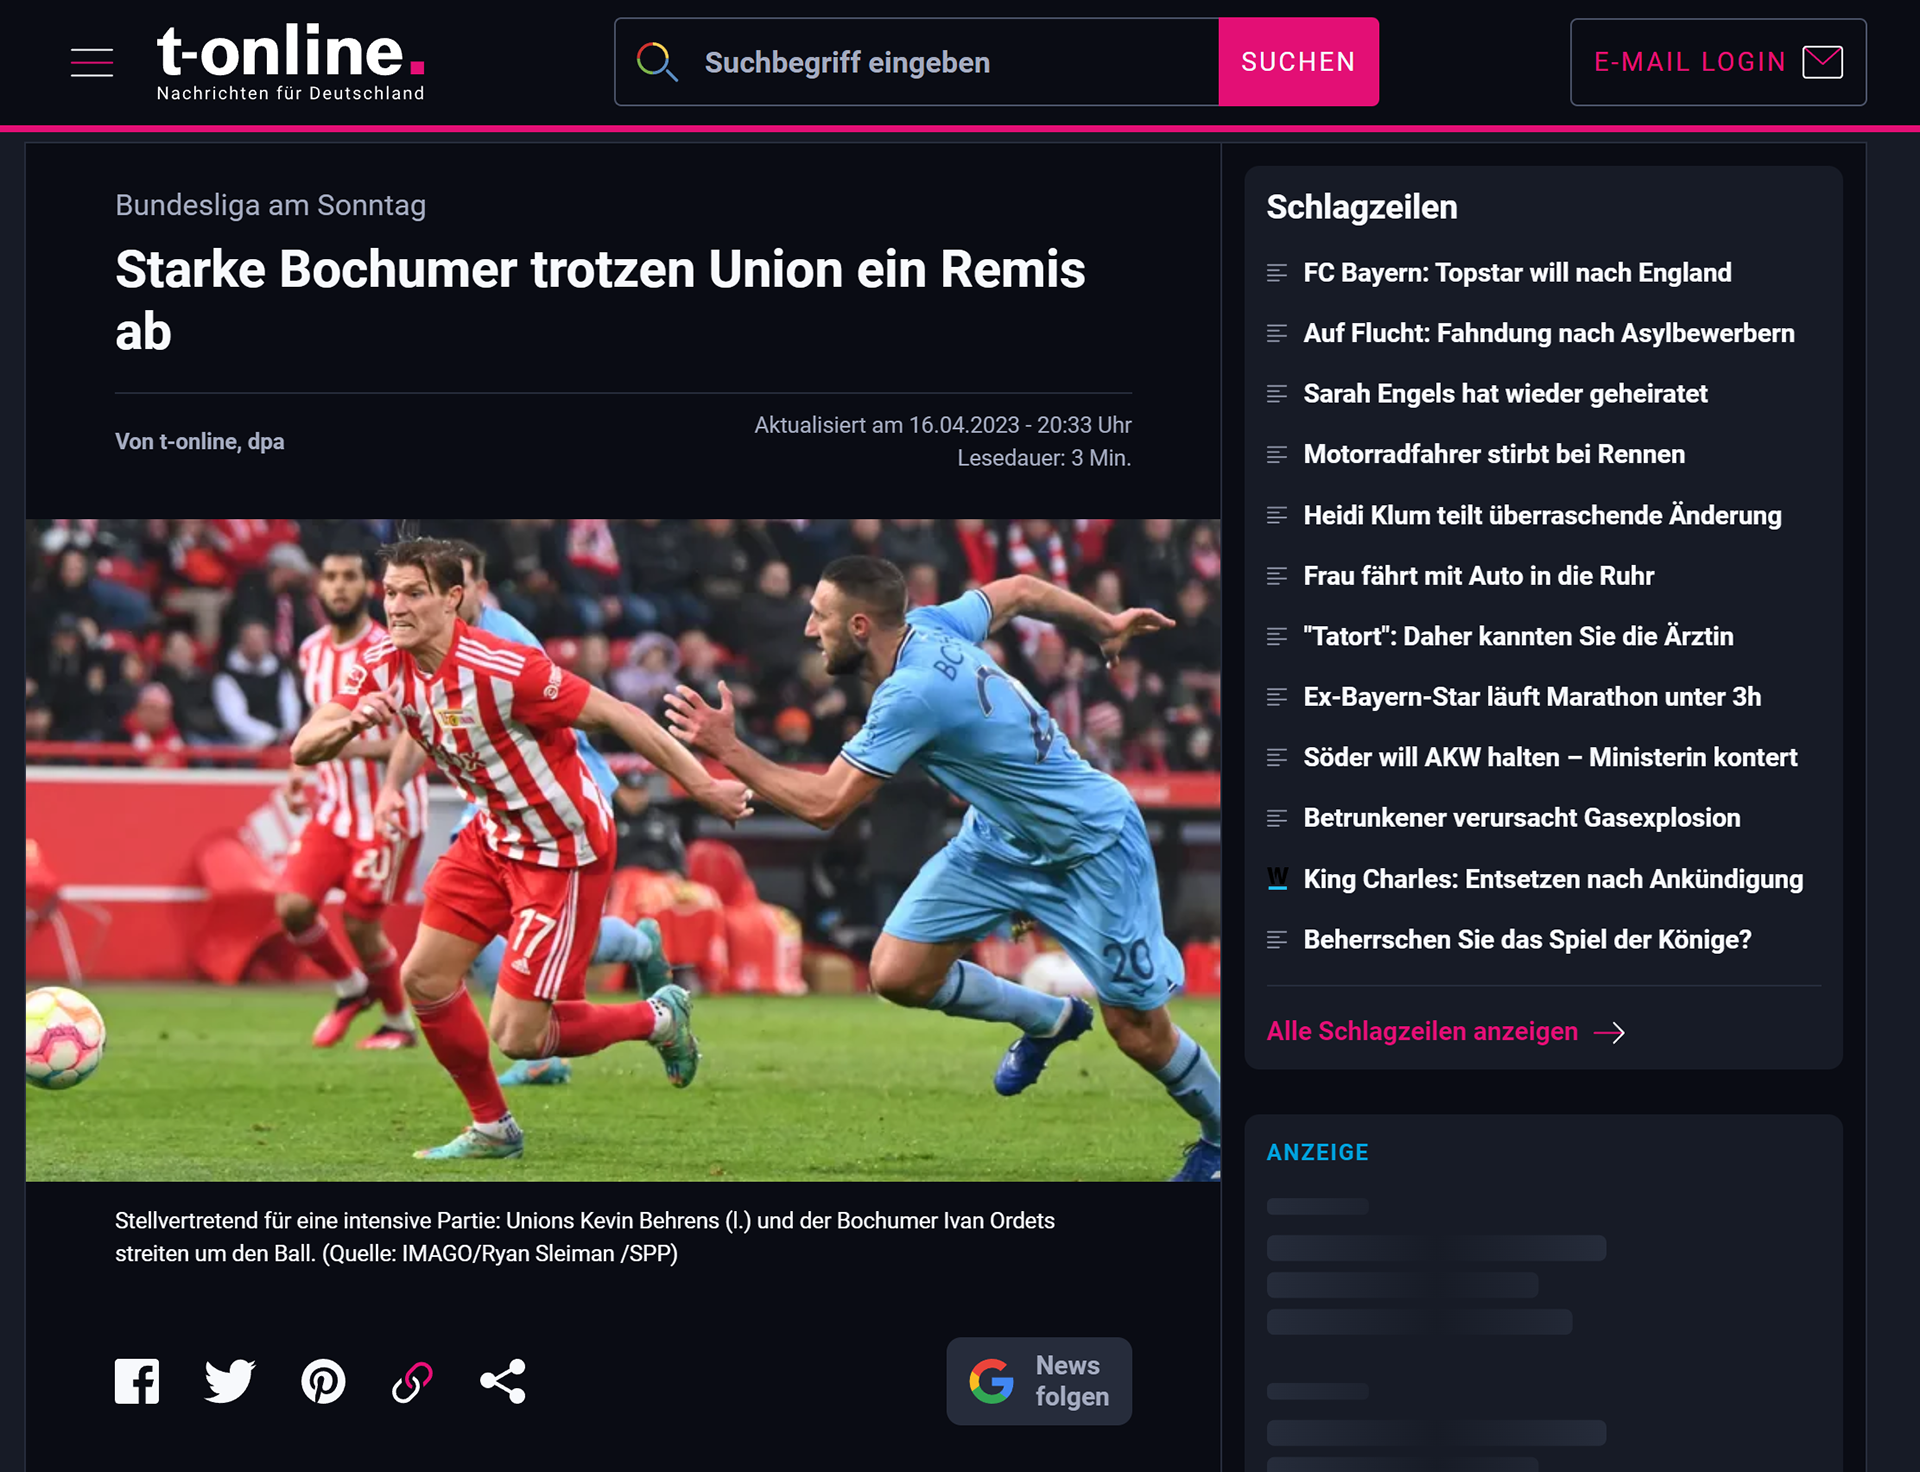The image size is (1920, 1472).
Task: Click the colorful search magnifier icon
Action: click(x=657, y=62)
